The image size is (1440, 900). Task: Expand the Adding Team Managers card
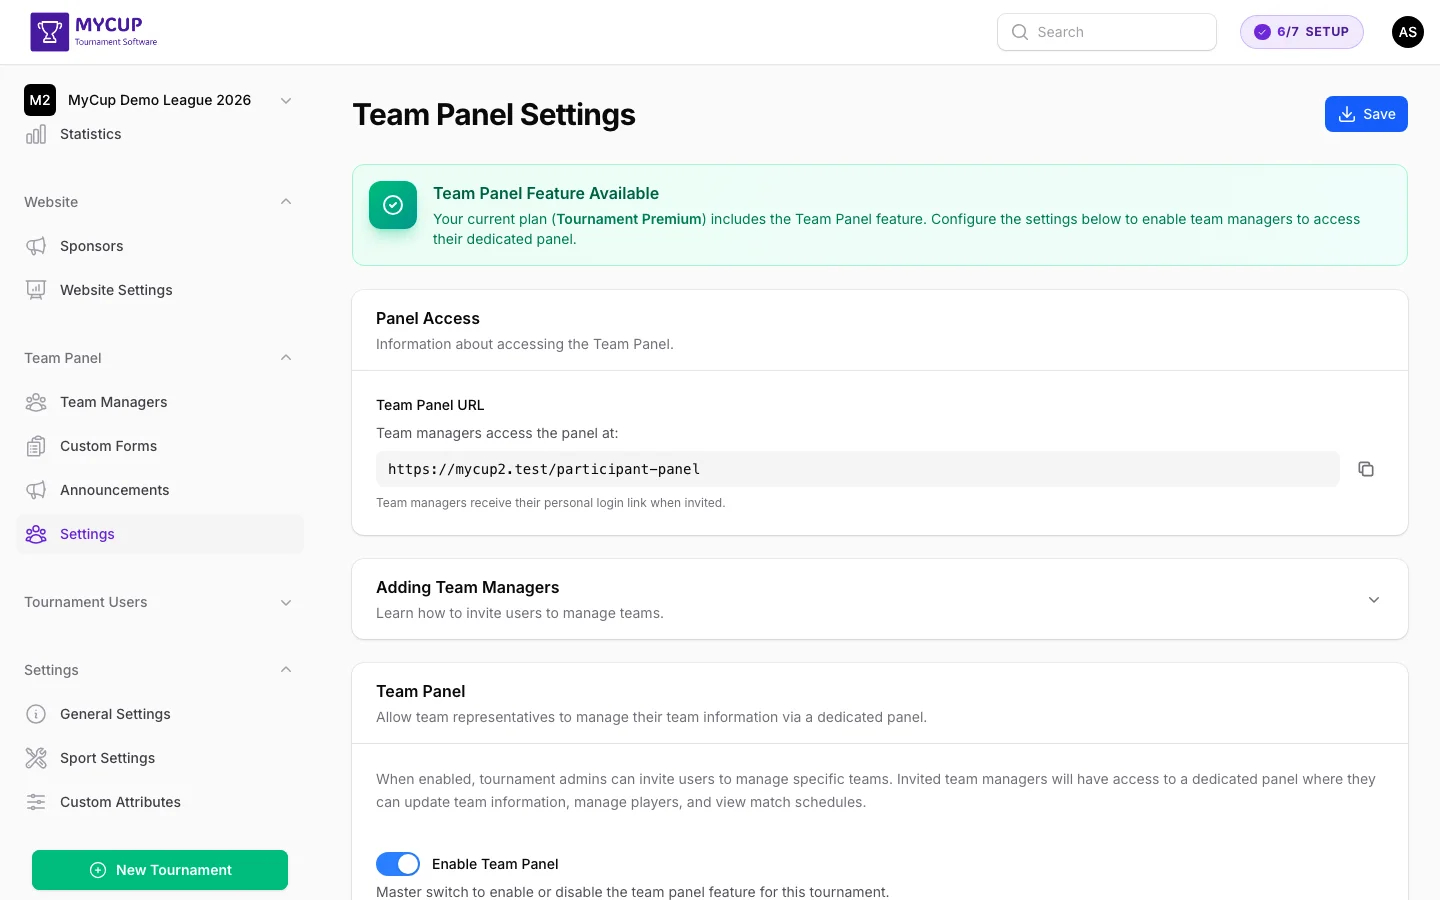[1374, 600]
